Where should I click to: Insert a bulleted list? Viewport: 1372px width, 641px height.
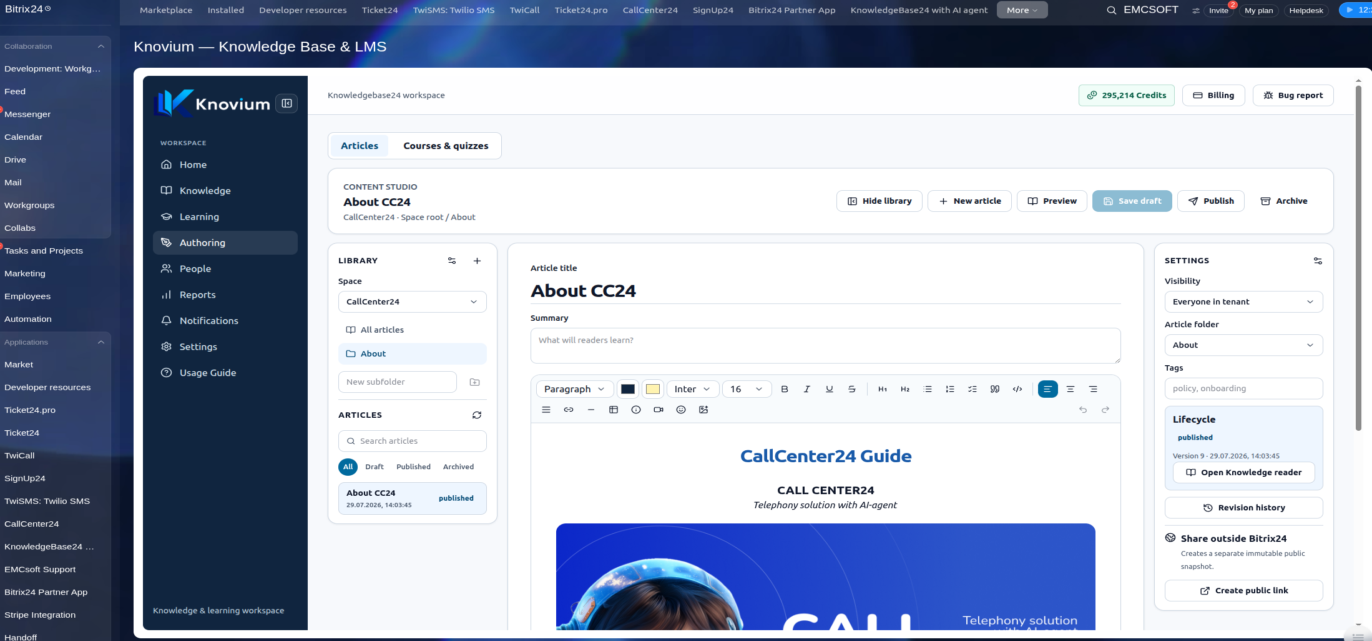pos(927,389)
